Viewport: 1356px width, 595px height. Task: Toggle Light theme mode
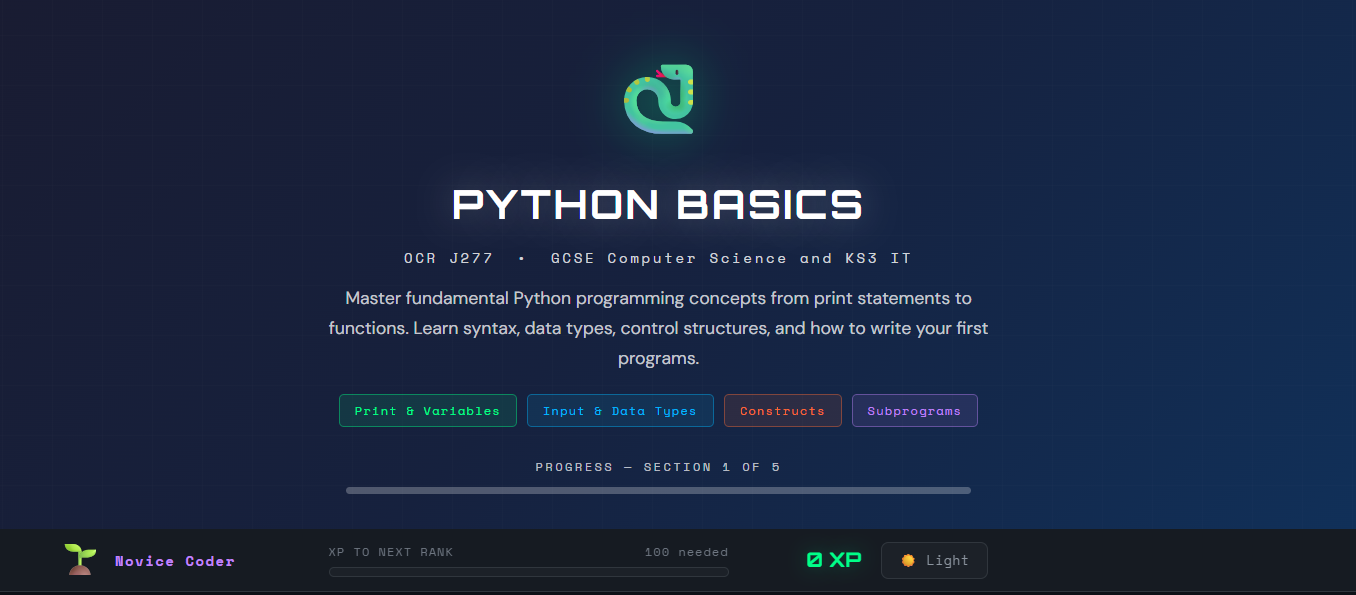coord(934,560)
